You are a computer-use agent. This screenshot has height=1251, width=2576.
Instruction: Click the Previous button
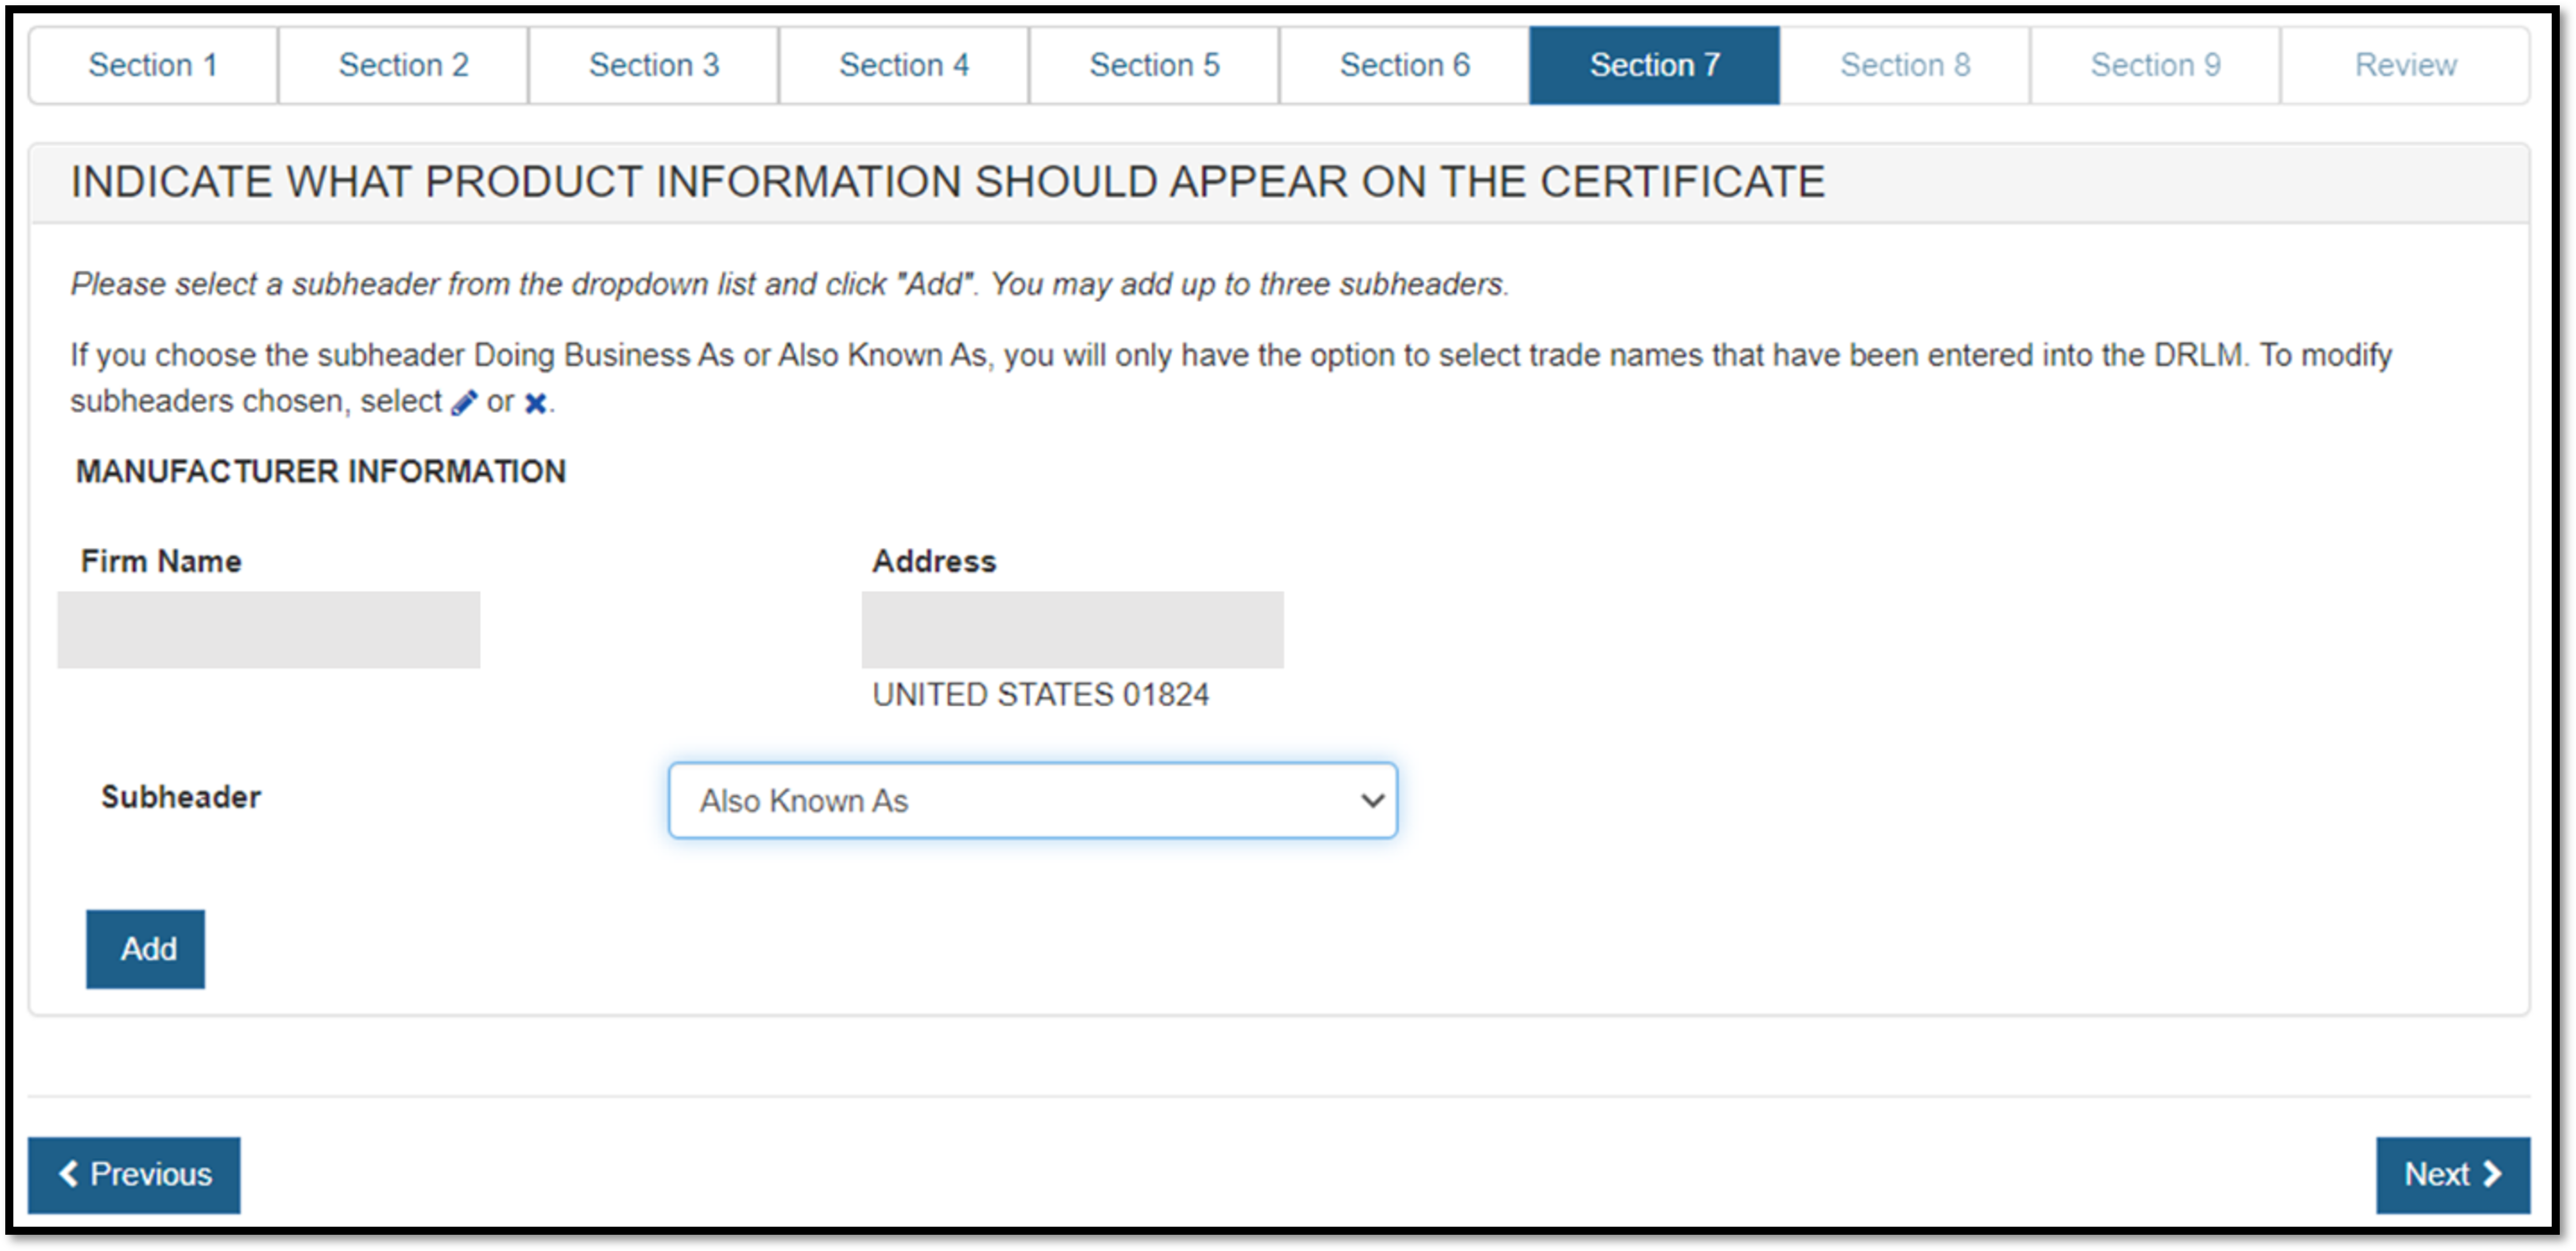click(x=134, y=1174)
